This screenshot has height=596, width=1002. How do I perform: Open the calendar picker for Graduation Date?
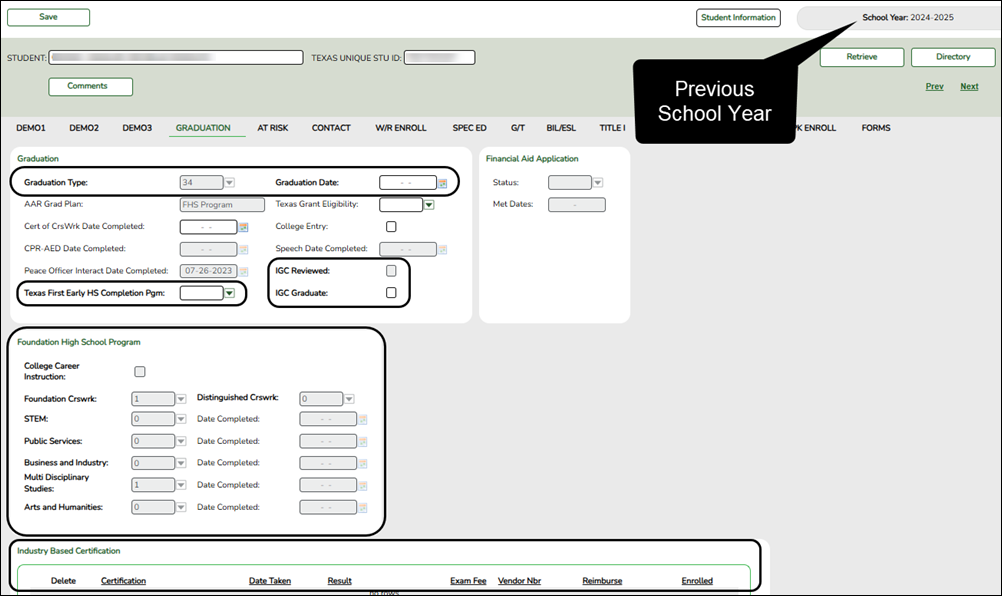coord(443,183)
